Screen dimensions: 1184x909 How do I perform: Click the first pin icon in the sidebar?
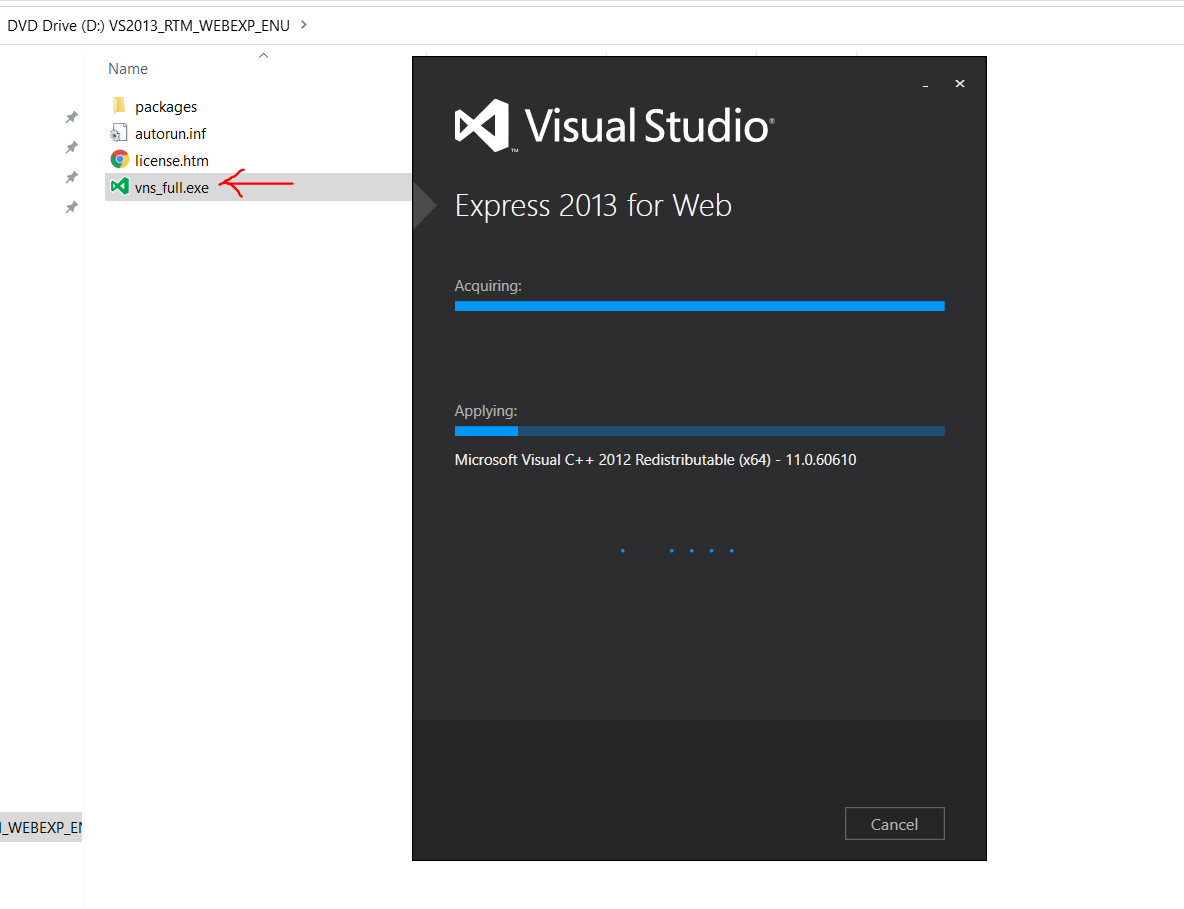click(71, 117)
